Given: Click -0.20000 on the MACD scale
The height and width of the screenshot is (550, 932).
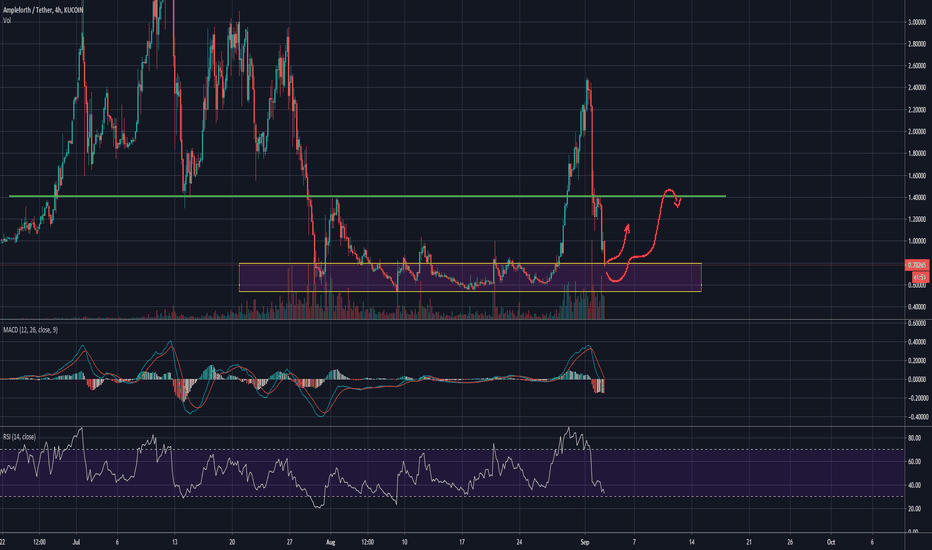Looking at the screenshot, I should (x=916, y=398).
